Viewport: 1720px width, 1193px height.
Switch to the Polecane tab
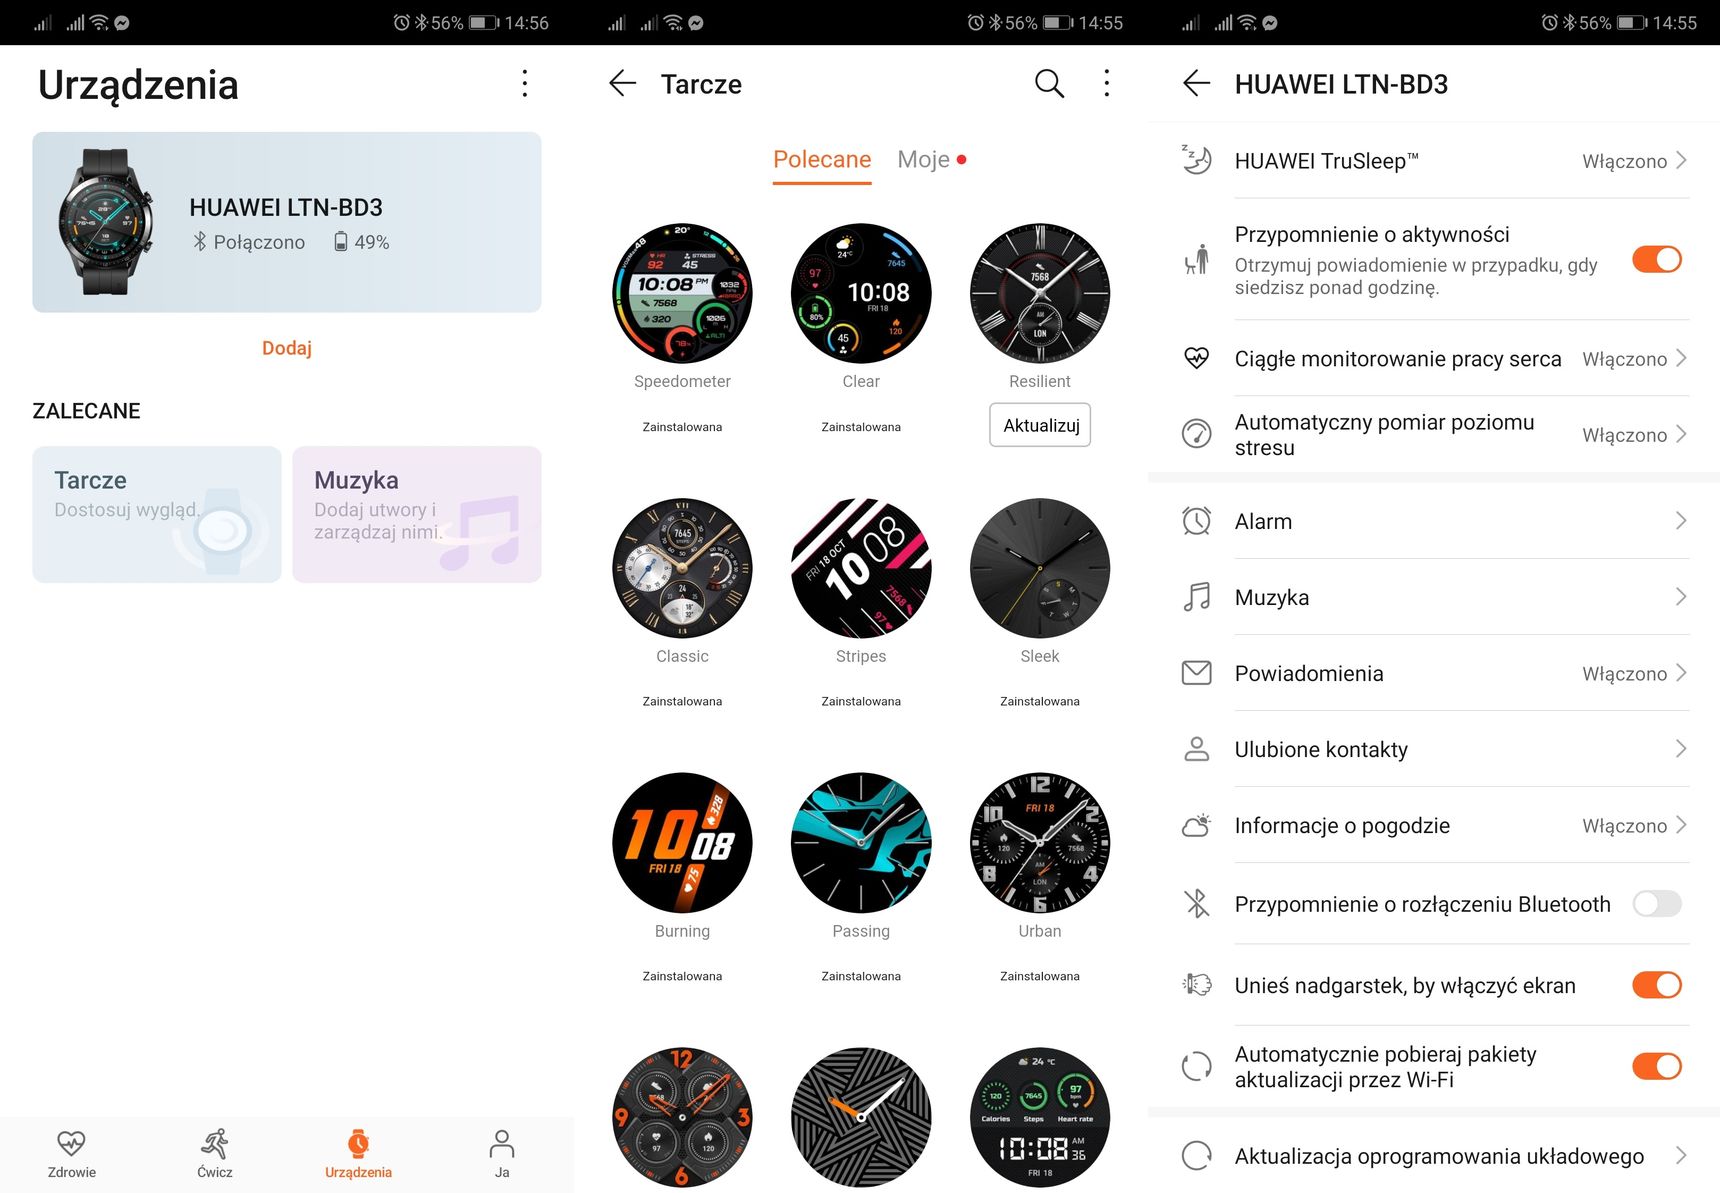pyautogui.click(x=822, y=160)
